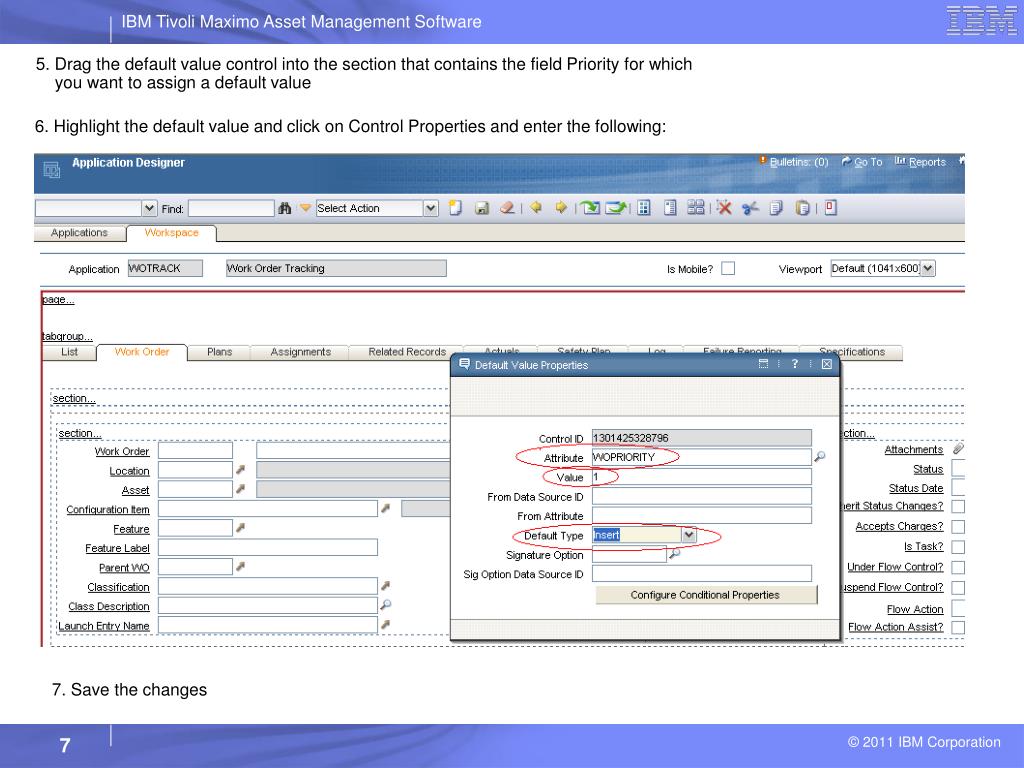Viewport: 1024px width, 768px height.
Task: Open the query dropdown left of Find
Action: click(x=150, y=208)
